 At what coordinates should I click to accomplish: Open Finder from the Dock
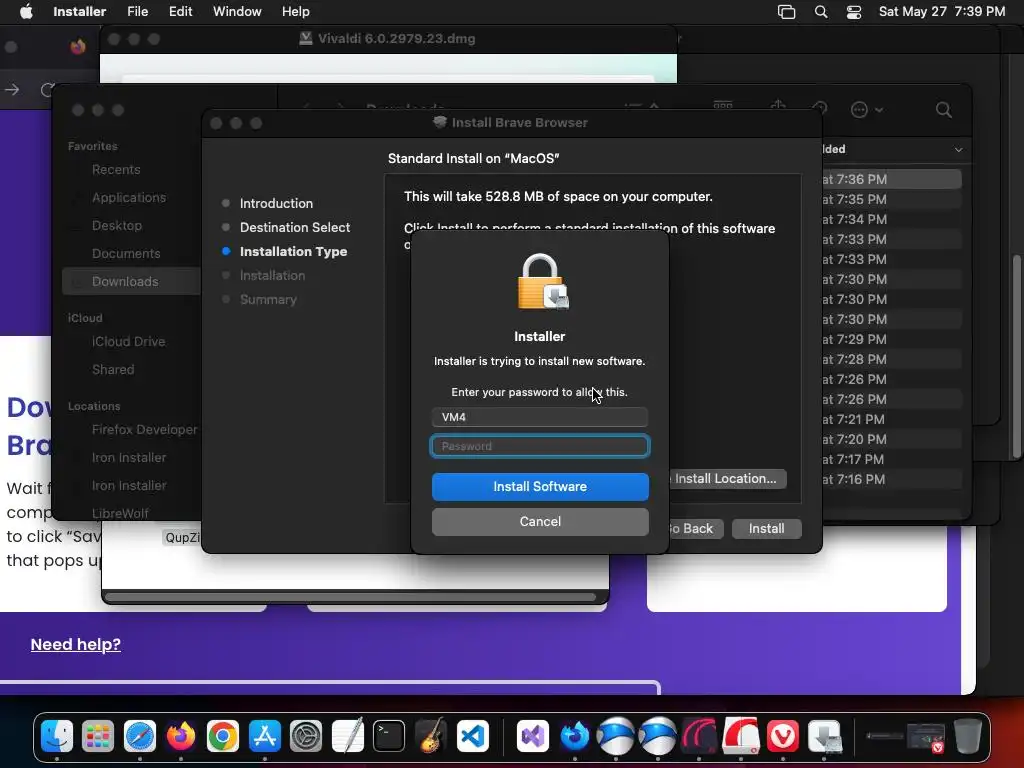pos(57,736)
